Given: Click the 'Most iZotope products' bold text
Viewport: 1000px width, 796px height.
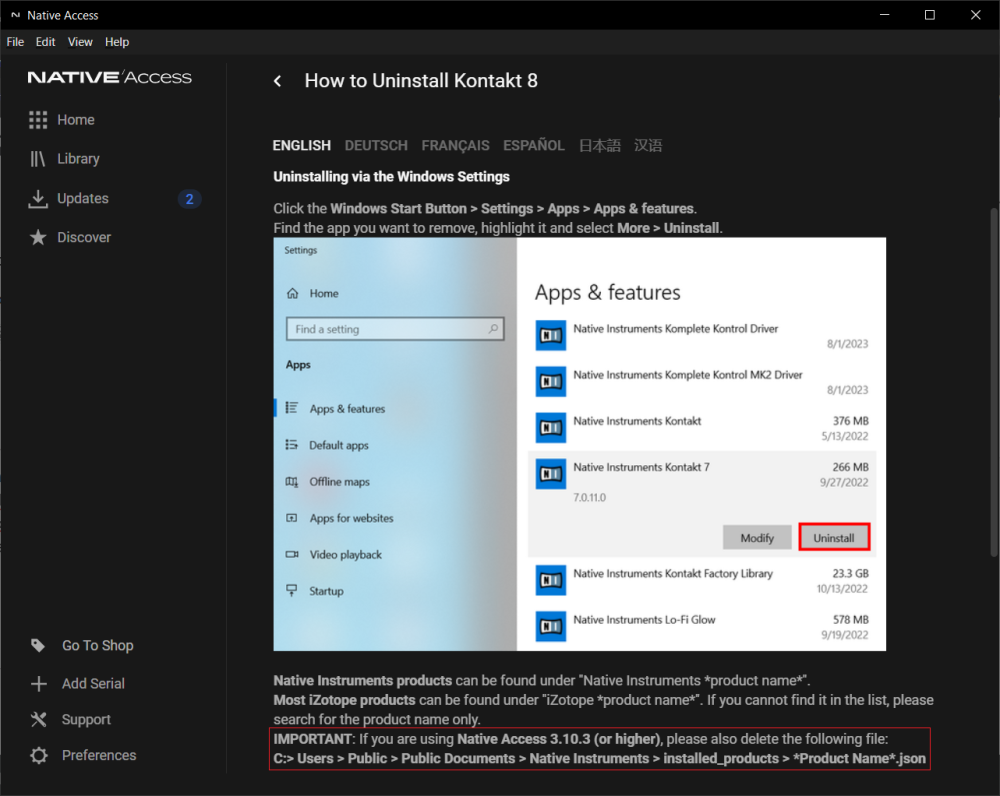Looking at the screenshot, I should pyautogui.click(x=344, y=700).
